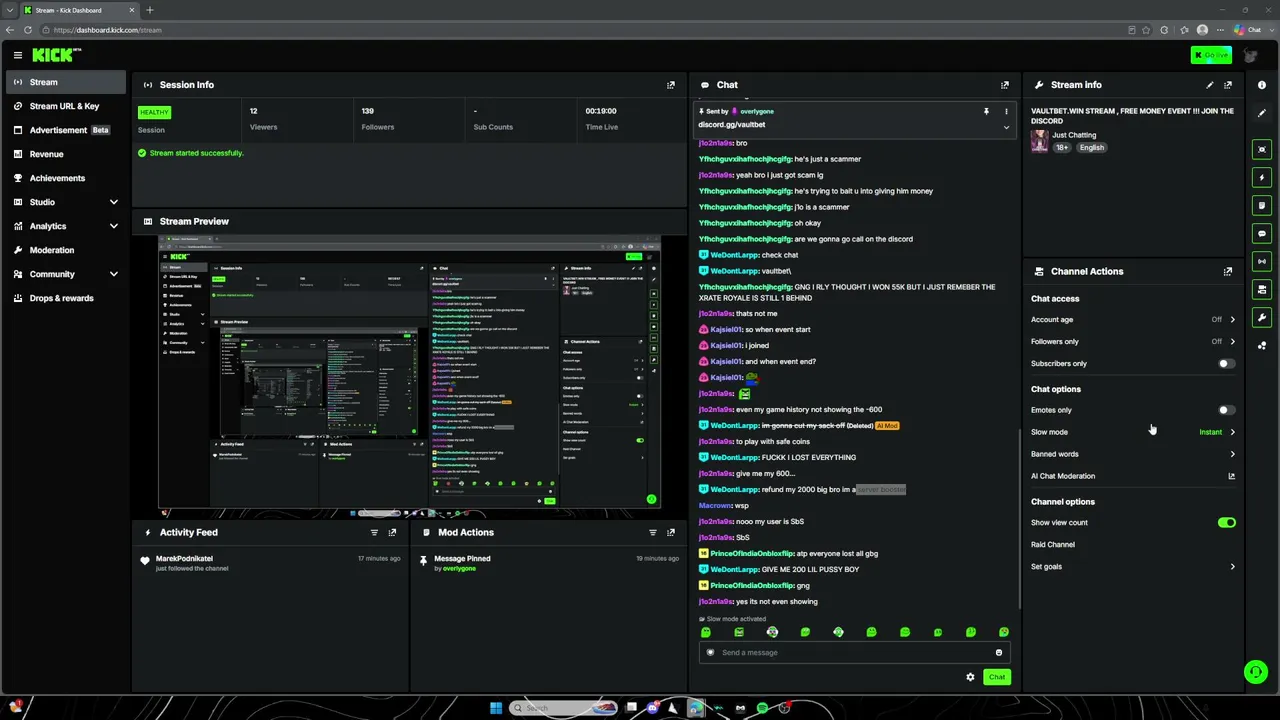Open the pinned message three-dot menu
Viewport: 1280px width, 720px height.
(x=1006, y=111)
